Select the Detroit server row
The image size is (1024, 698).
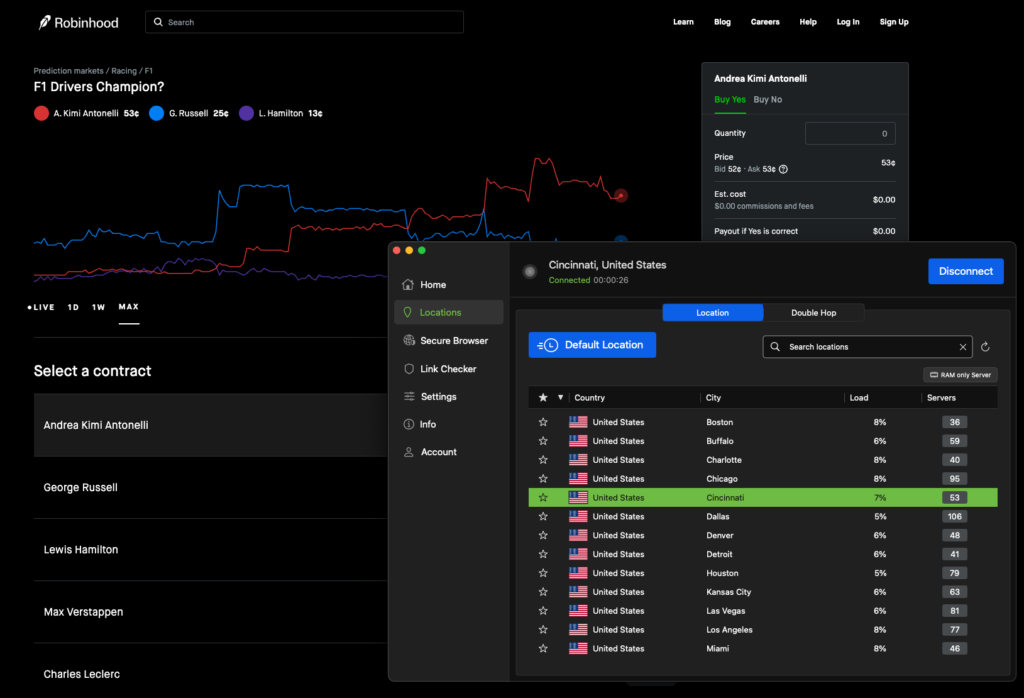[763, 554]
